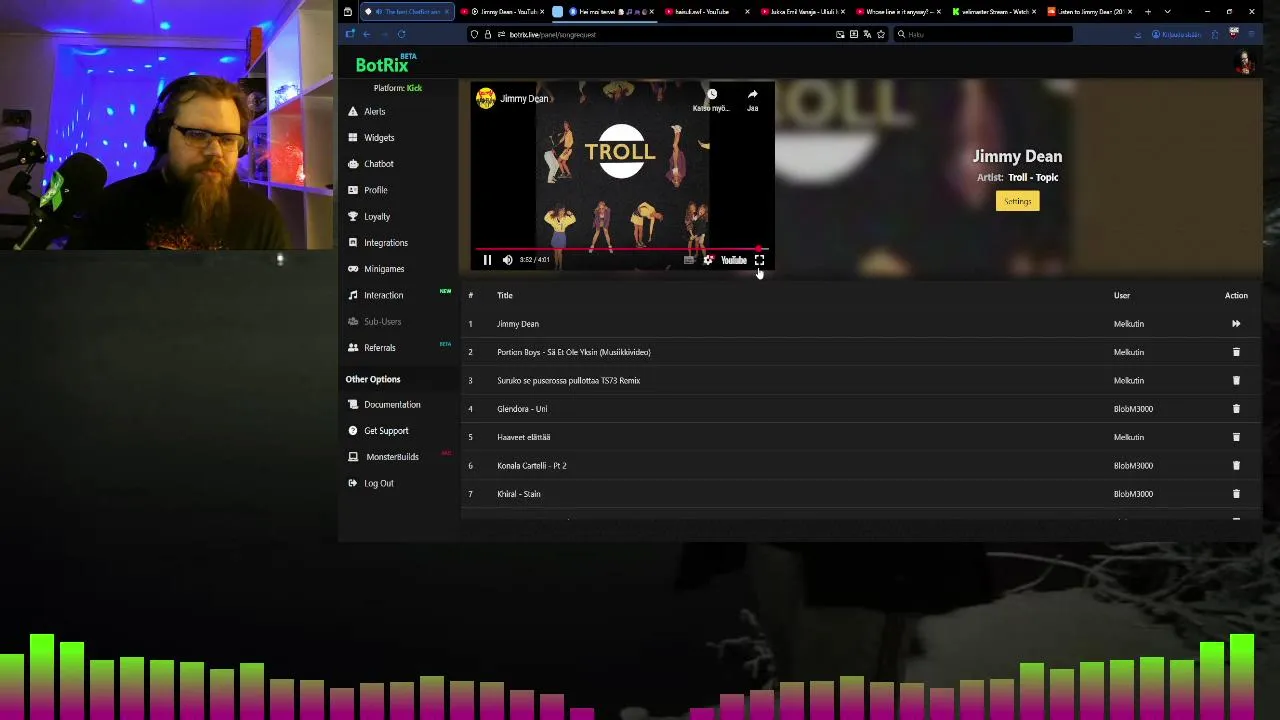Click the browser search field
The width and height of the screenshot is (1280, 720).
pos(983,34)
